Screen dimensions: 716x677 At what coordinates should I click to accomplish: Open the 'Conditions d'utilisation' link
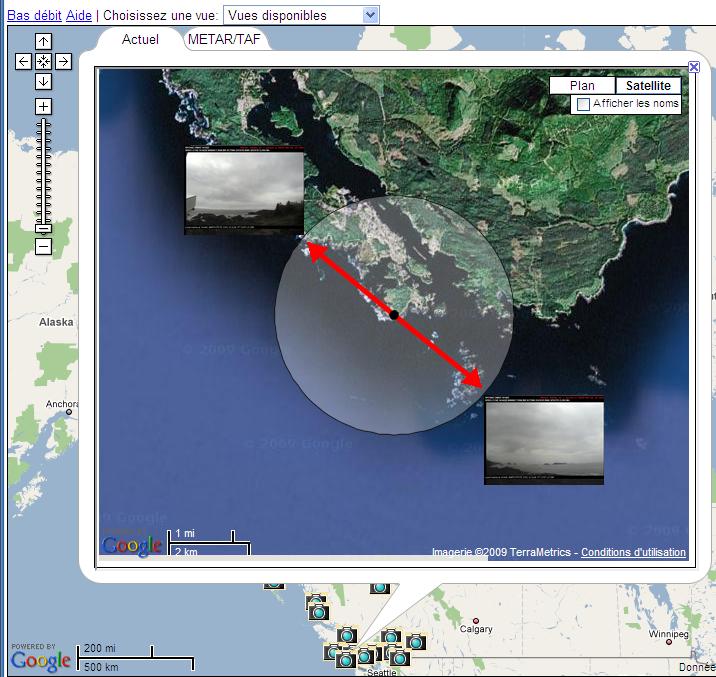point(633,552)
